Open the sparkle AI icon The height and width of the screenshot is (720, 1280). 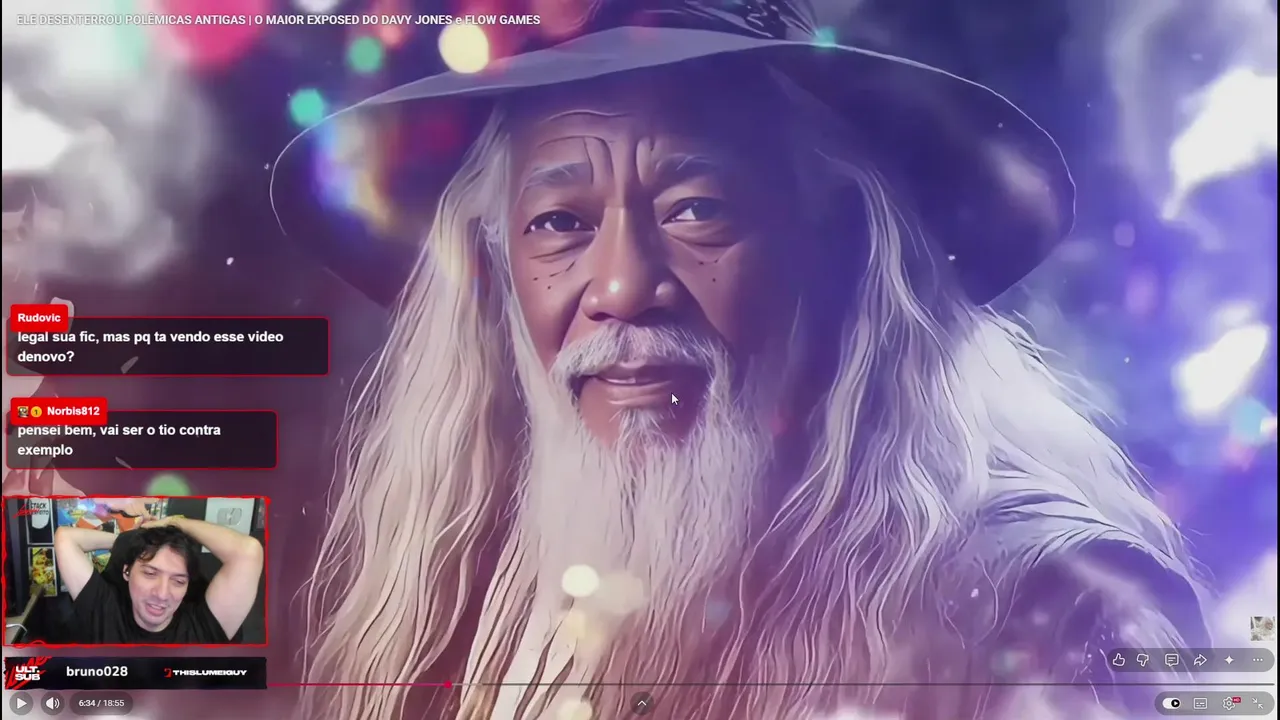(1229, 660)
